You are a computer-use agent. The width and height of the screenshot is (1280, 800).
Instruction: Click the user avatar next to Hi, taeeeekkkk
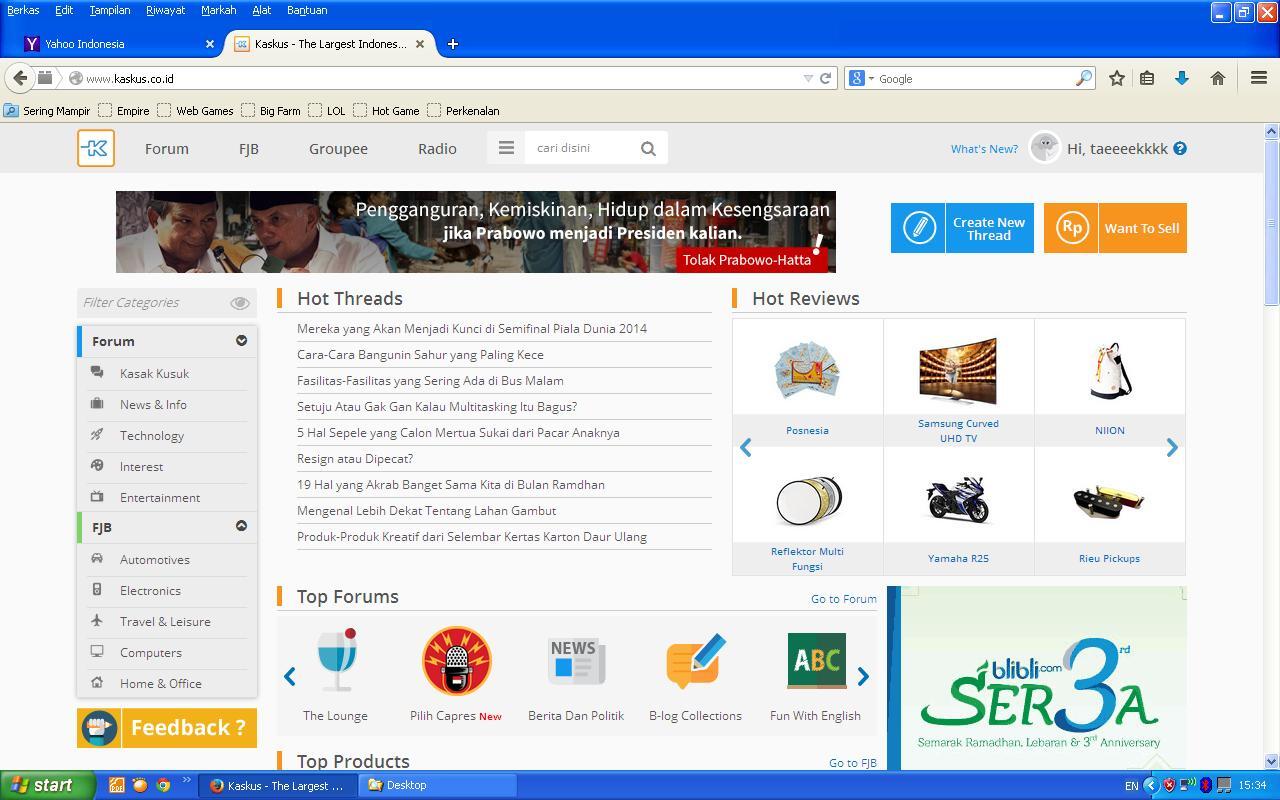point(1045,148)
